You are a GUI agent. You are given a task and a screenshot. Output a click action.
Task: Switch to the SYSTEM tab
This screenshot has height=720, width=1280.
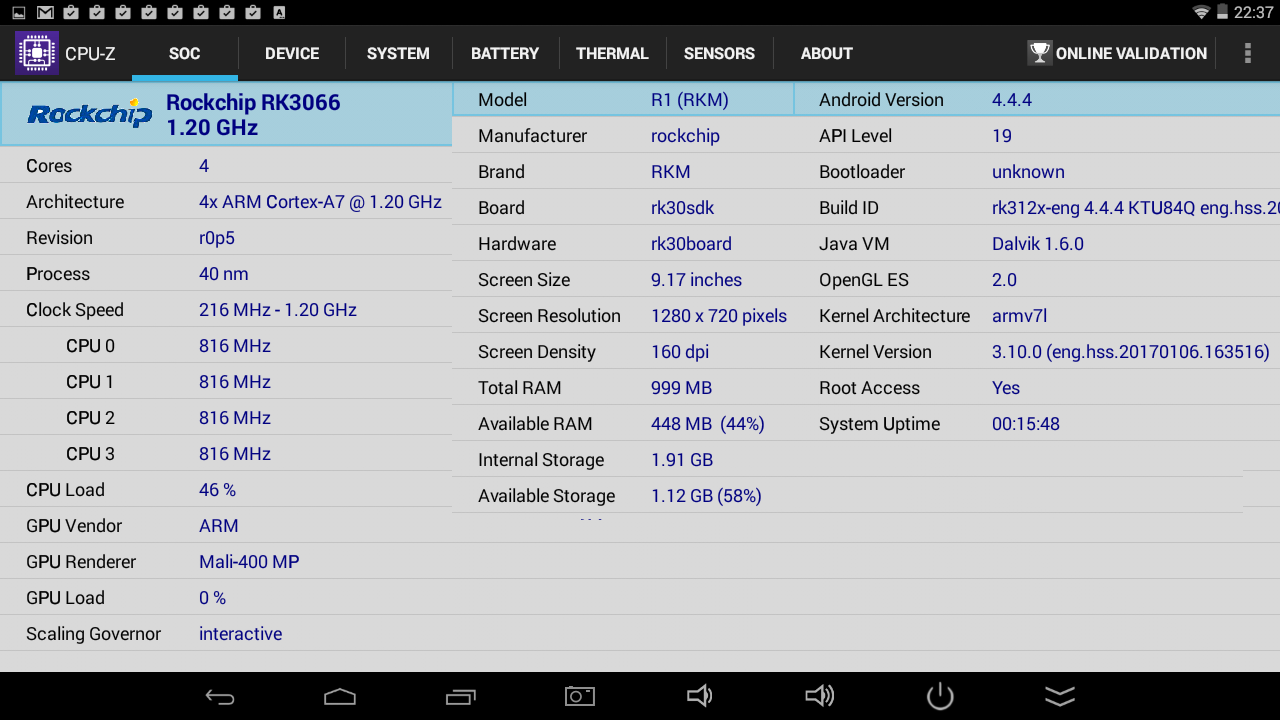pyautogui.click(x=398, y=54)
